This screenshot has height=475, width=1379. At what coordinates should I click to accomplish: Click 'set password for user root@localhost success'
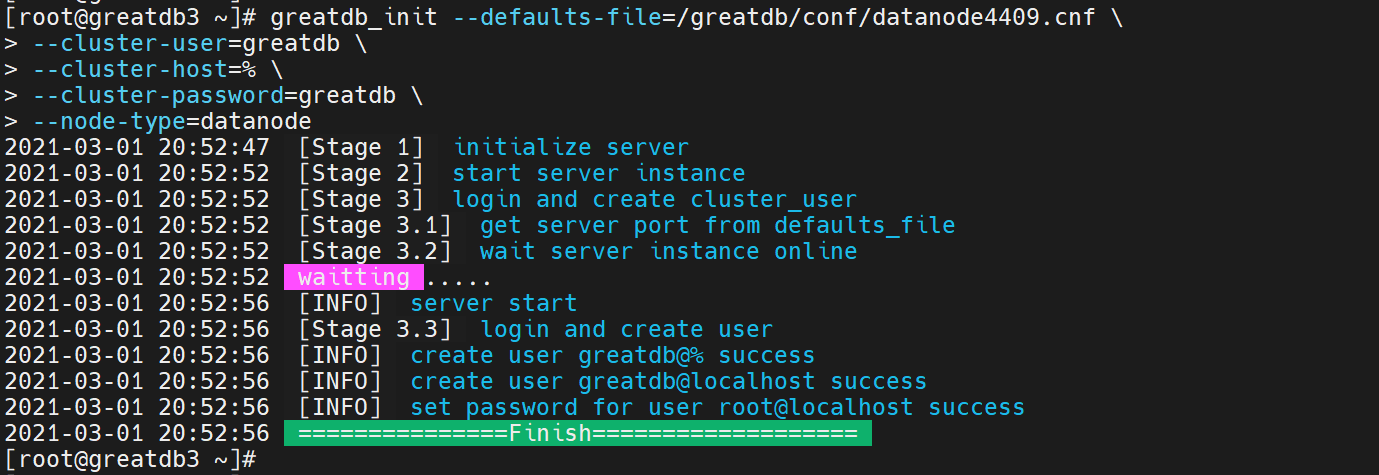(718, 408)
